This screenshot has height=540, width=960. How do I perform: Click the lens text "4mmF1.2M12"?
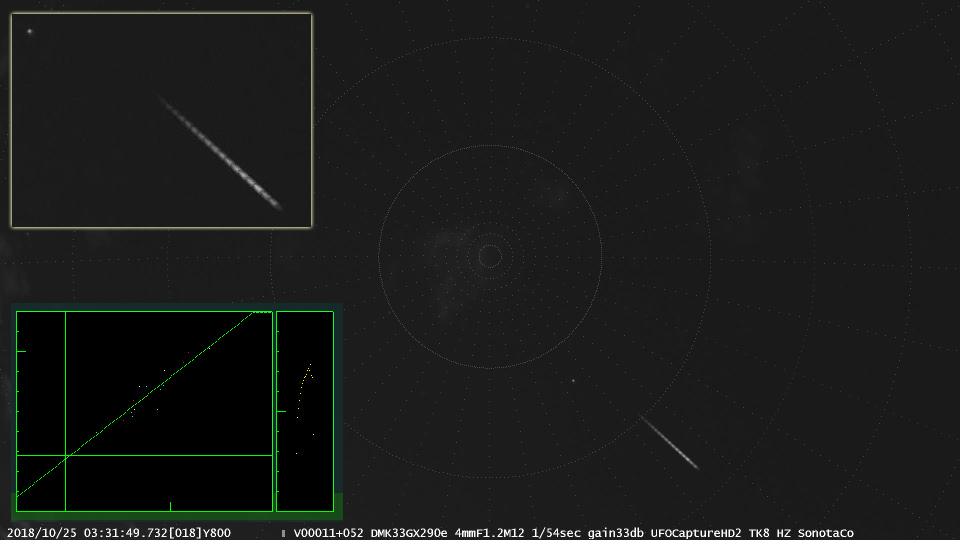pos(489,533)
